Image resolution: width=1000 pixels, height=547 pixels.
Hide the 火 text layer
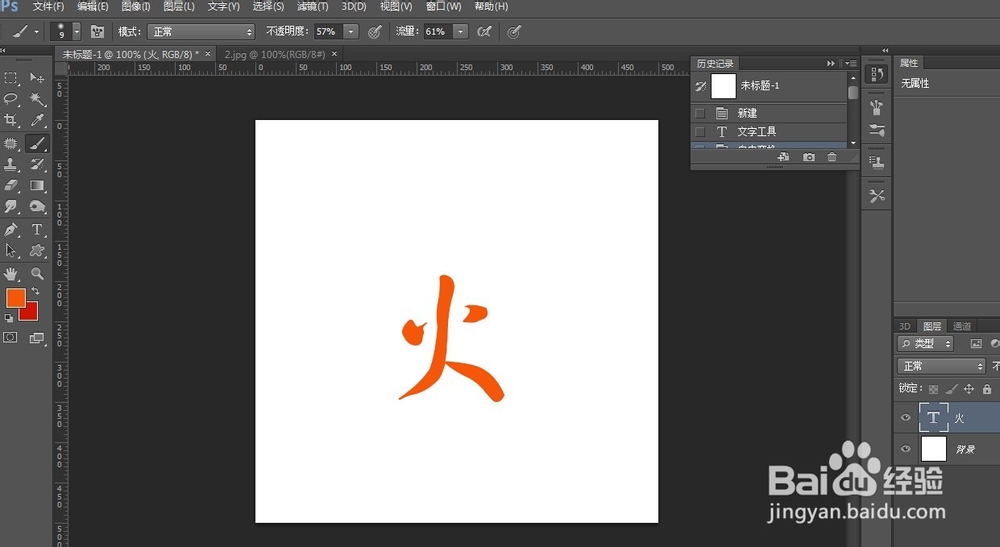906,418
